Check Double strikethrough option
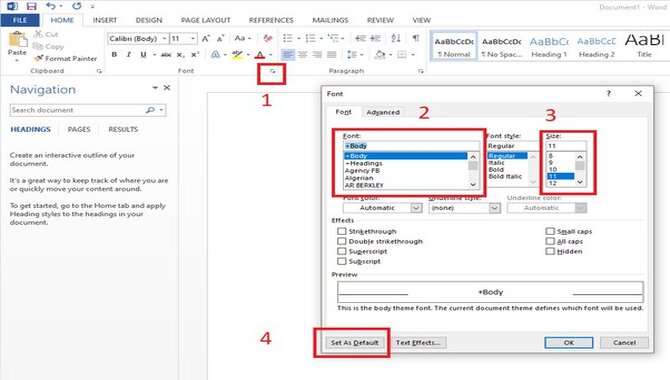This screenshot has height=380, width=670. (341, 241)
